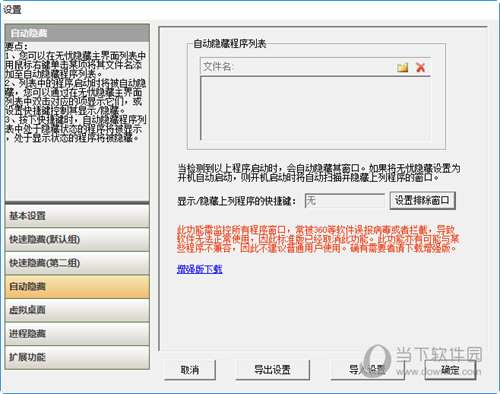Open the 进程隐藏 section
This screenshot has height=394, width=500.
pos(77,334)
